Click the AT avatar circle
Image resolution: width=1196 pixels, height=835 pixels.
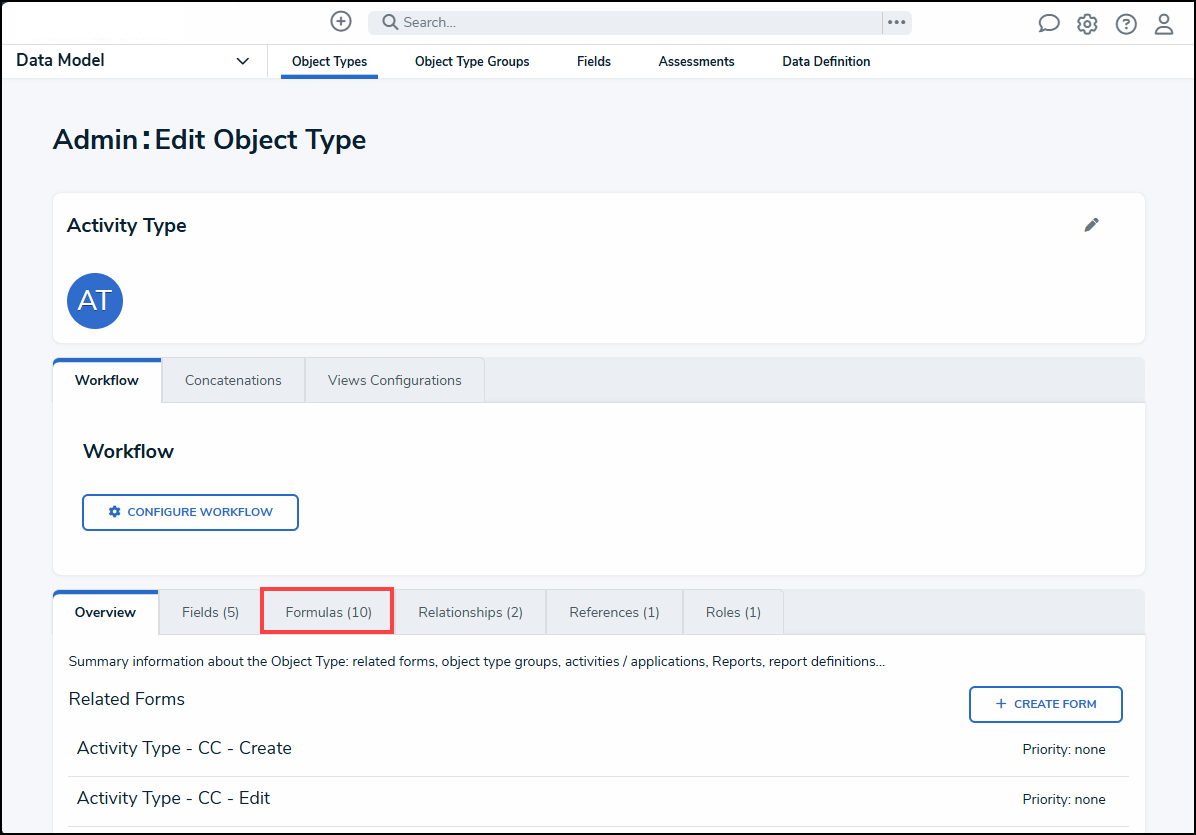(95, 301)
